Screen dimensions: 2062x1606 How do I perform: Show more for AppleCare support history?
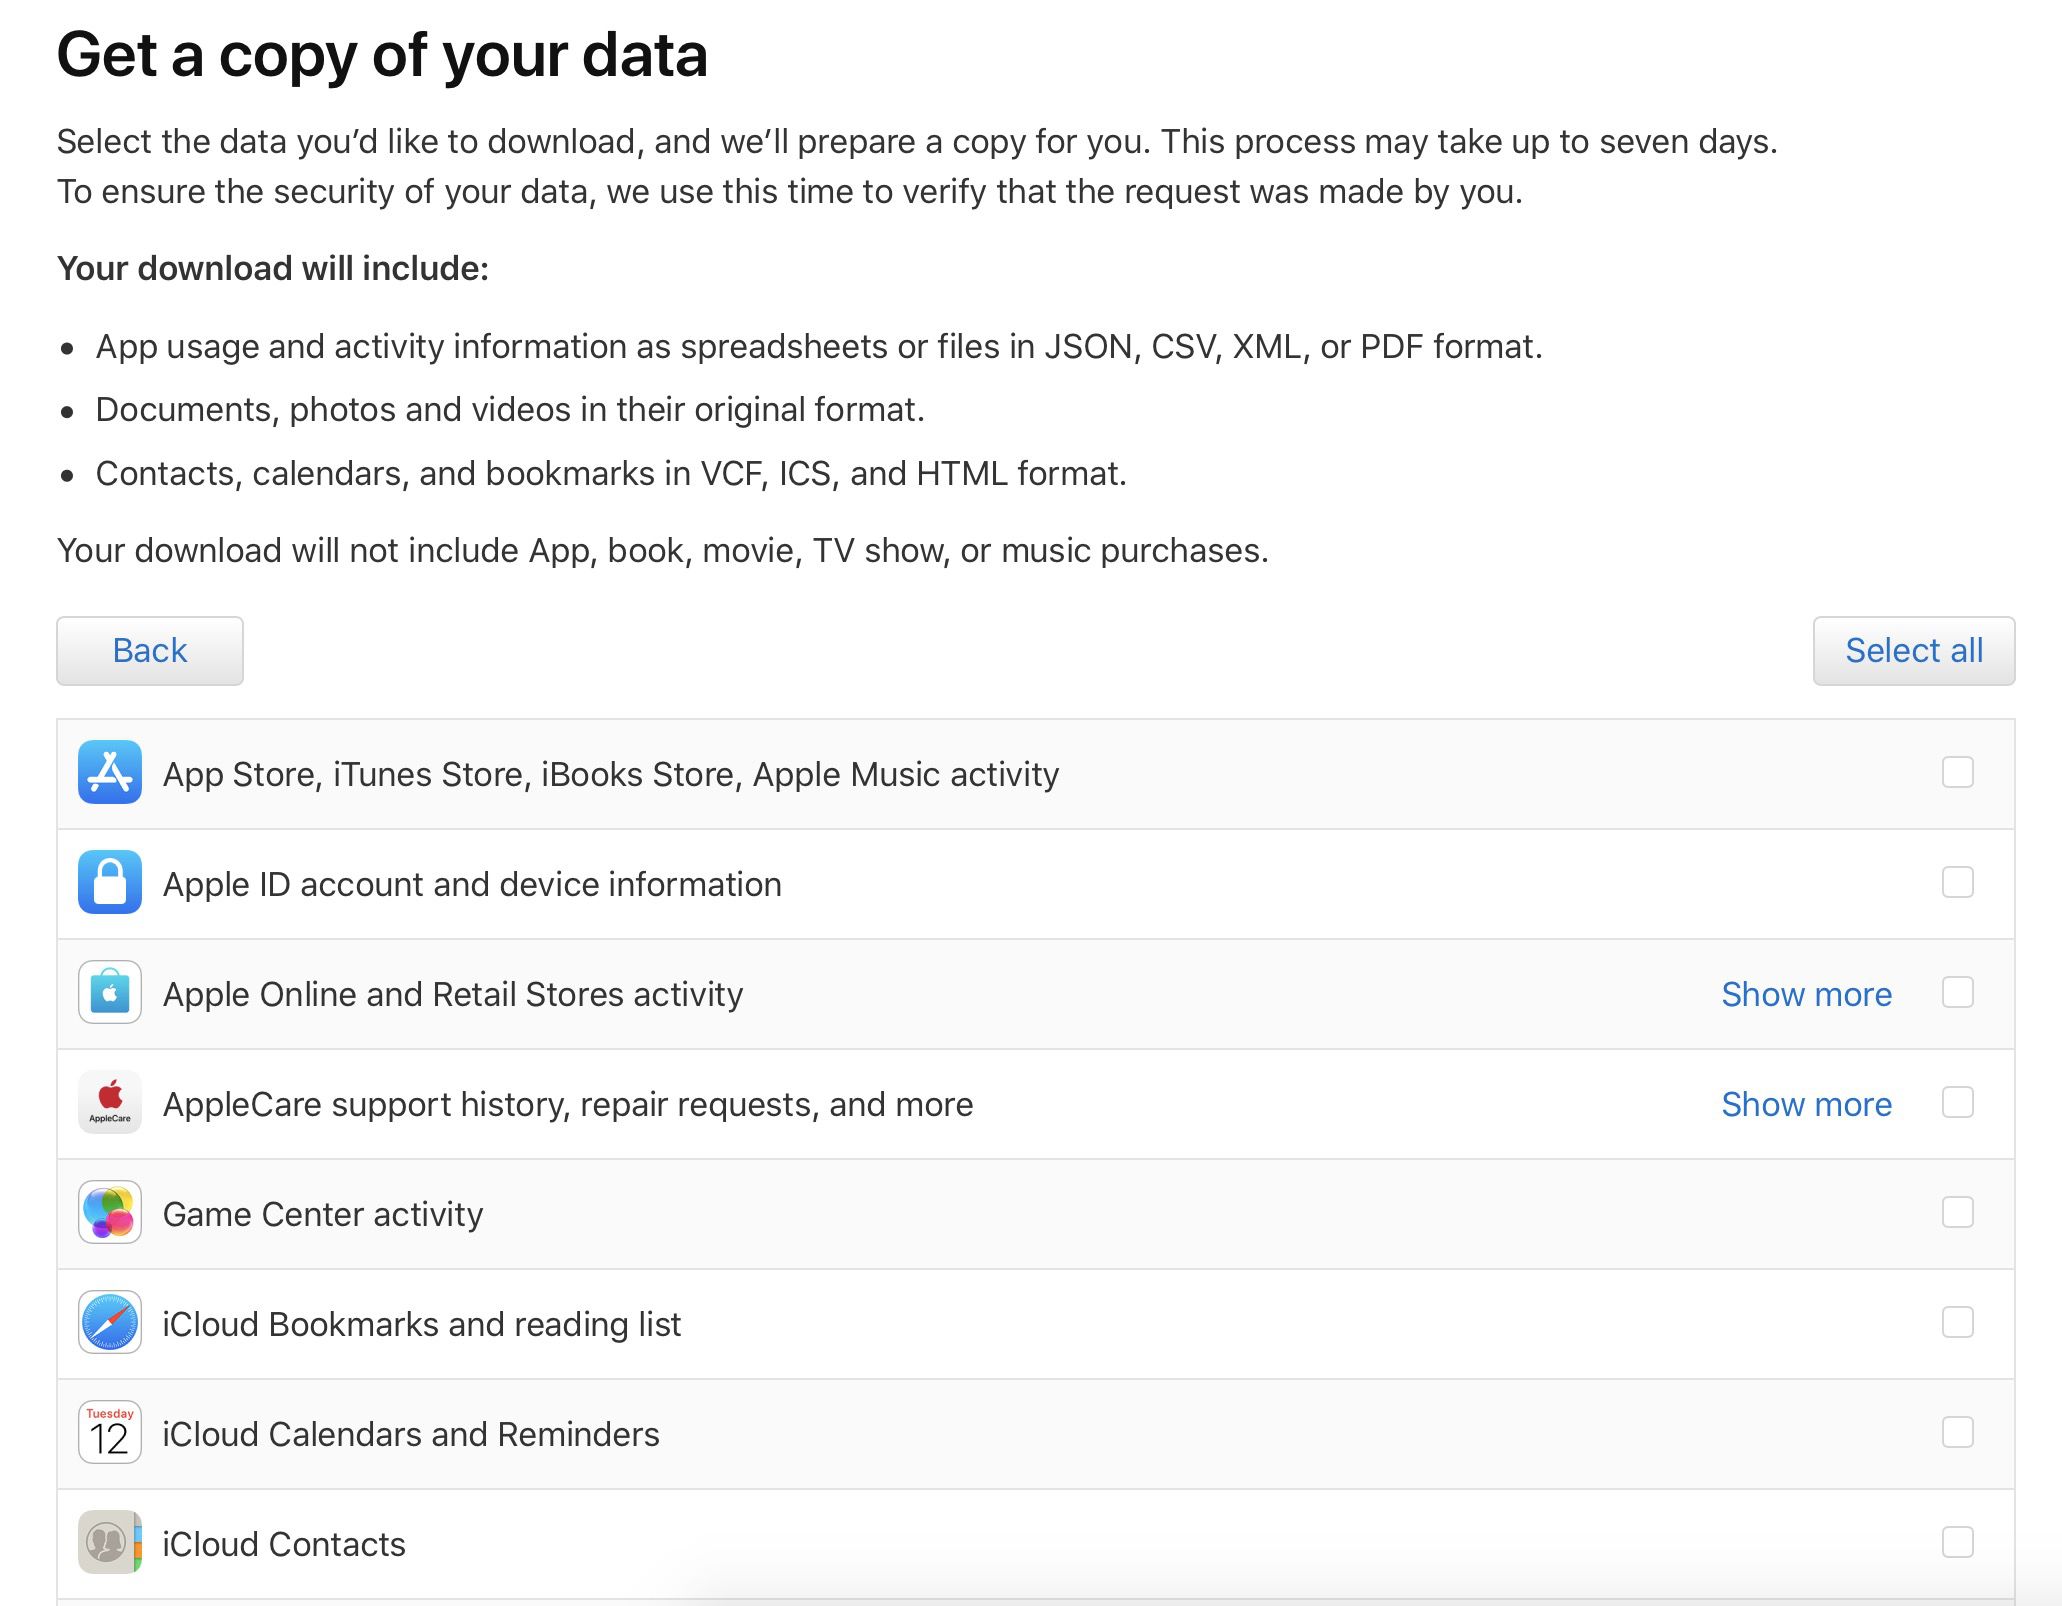click(1806, 1104)
